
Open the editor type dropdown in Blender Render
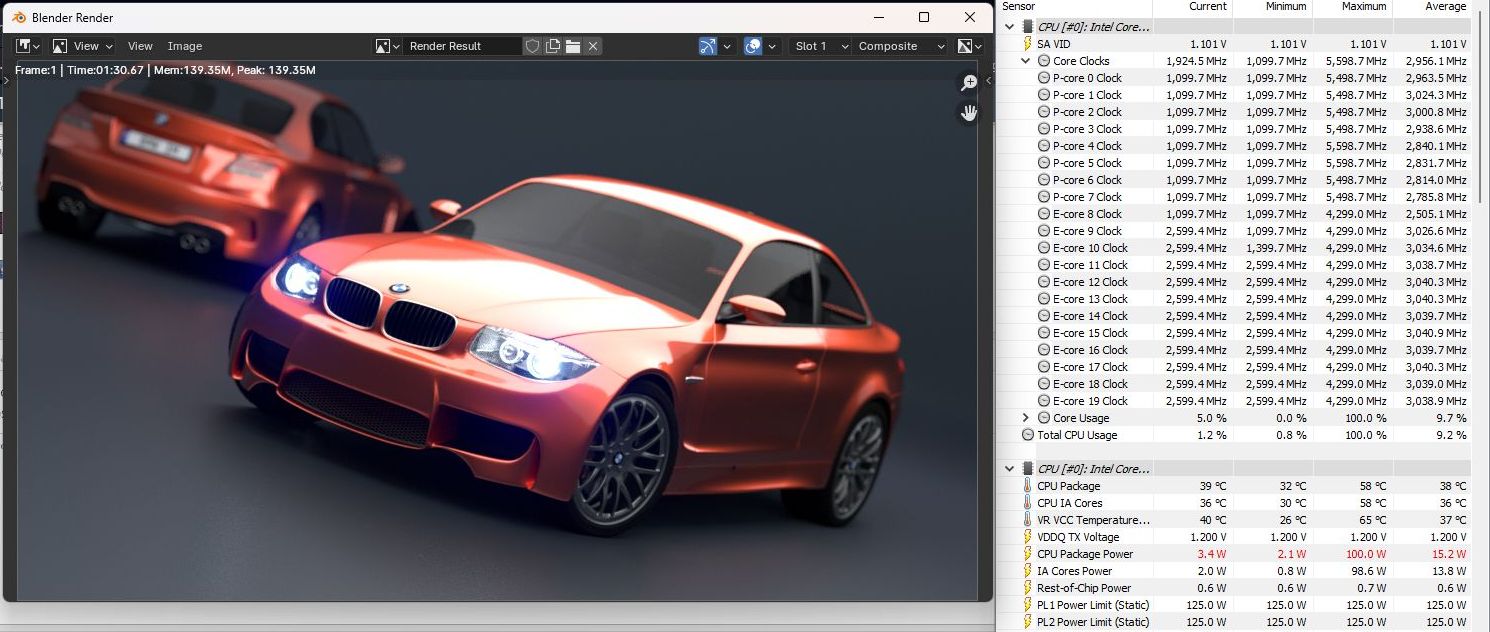tap(28, 46)
